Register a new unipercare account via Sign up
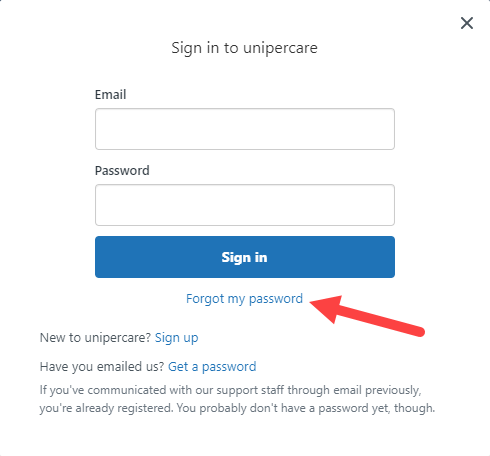The image size is (490, 456). 177,338
